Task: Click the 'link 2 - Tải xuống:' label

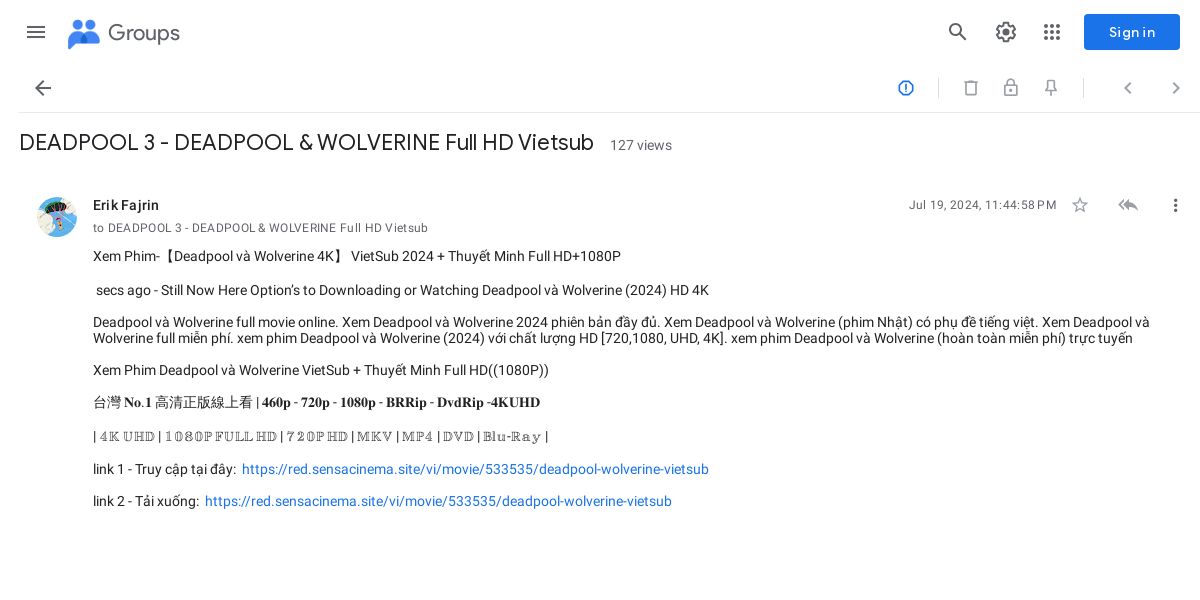Action: [146, 501]
